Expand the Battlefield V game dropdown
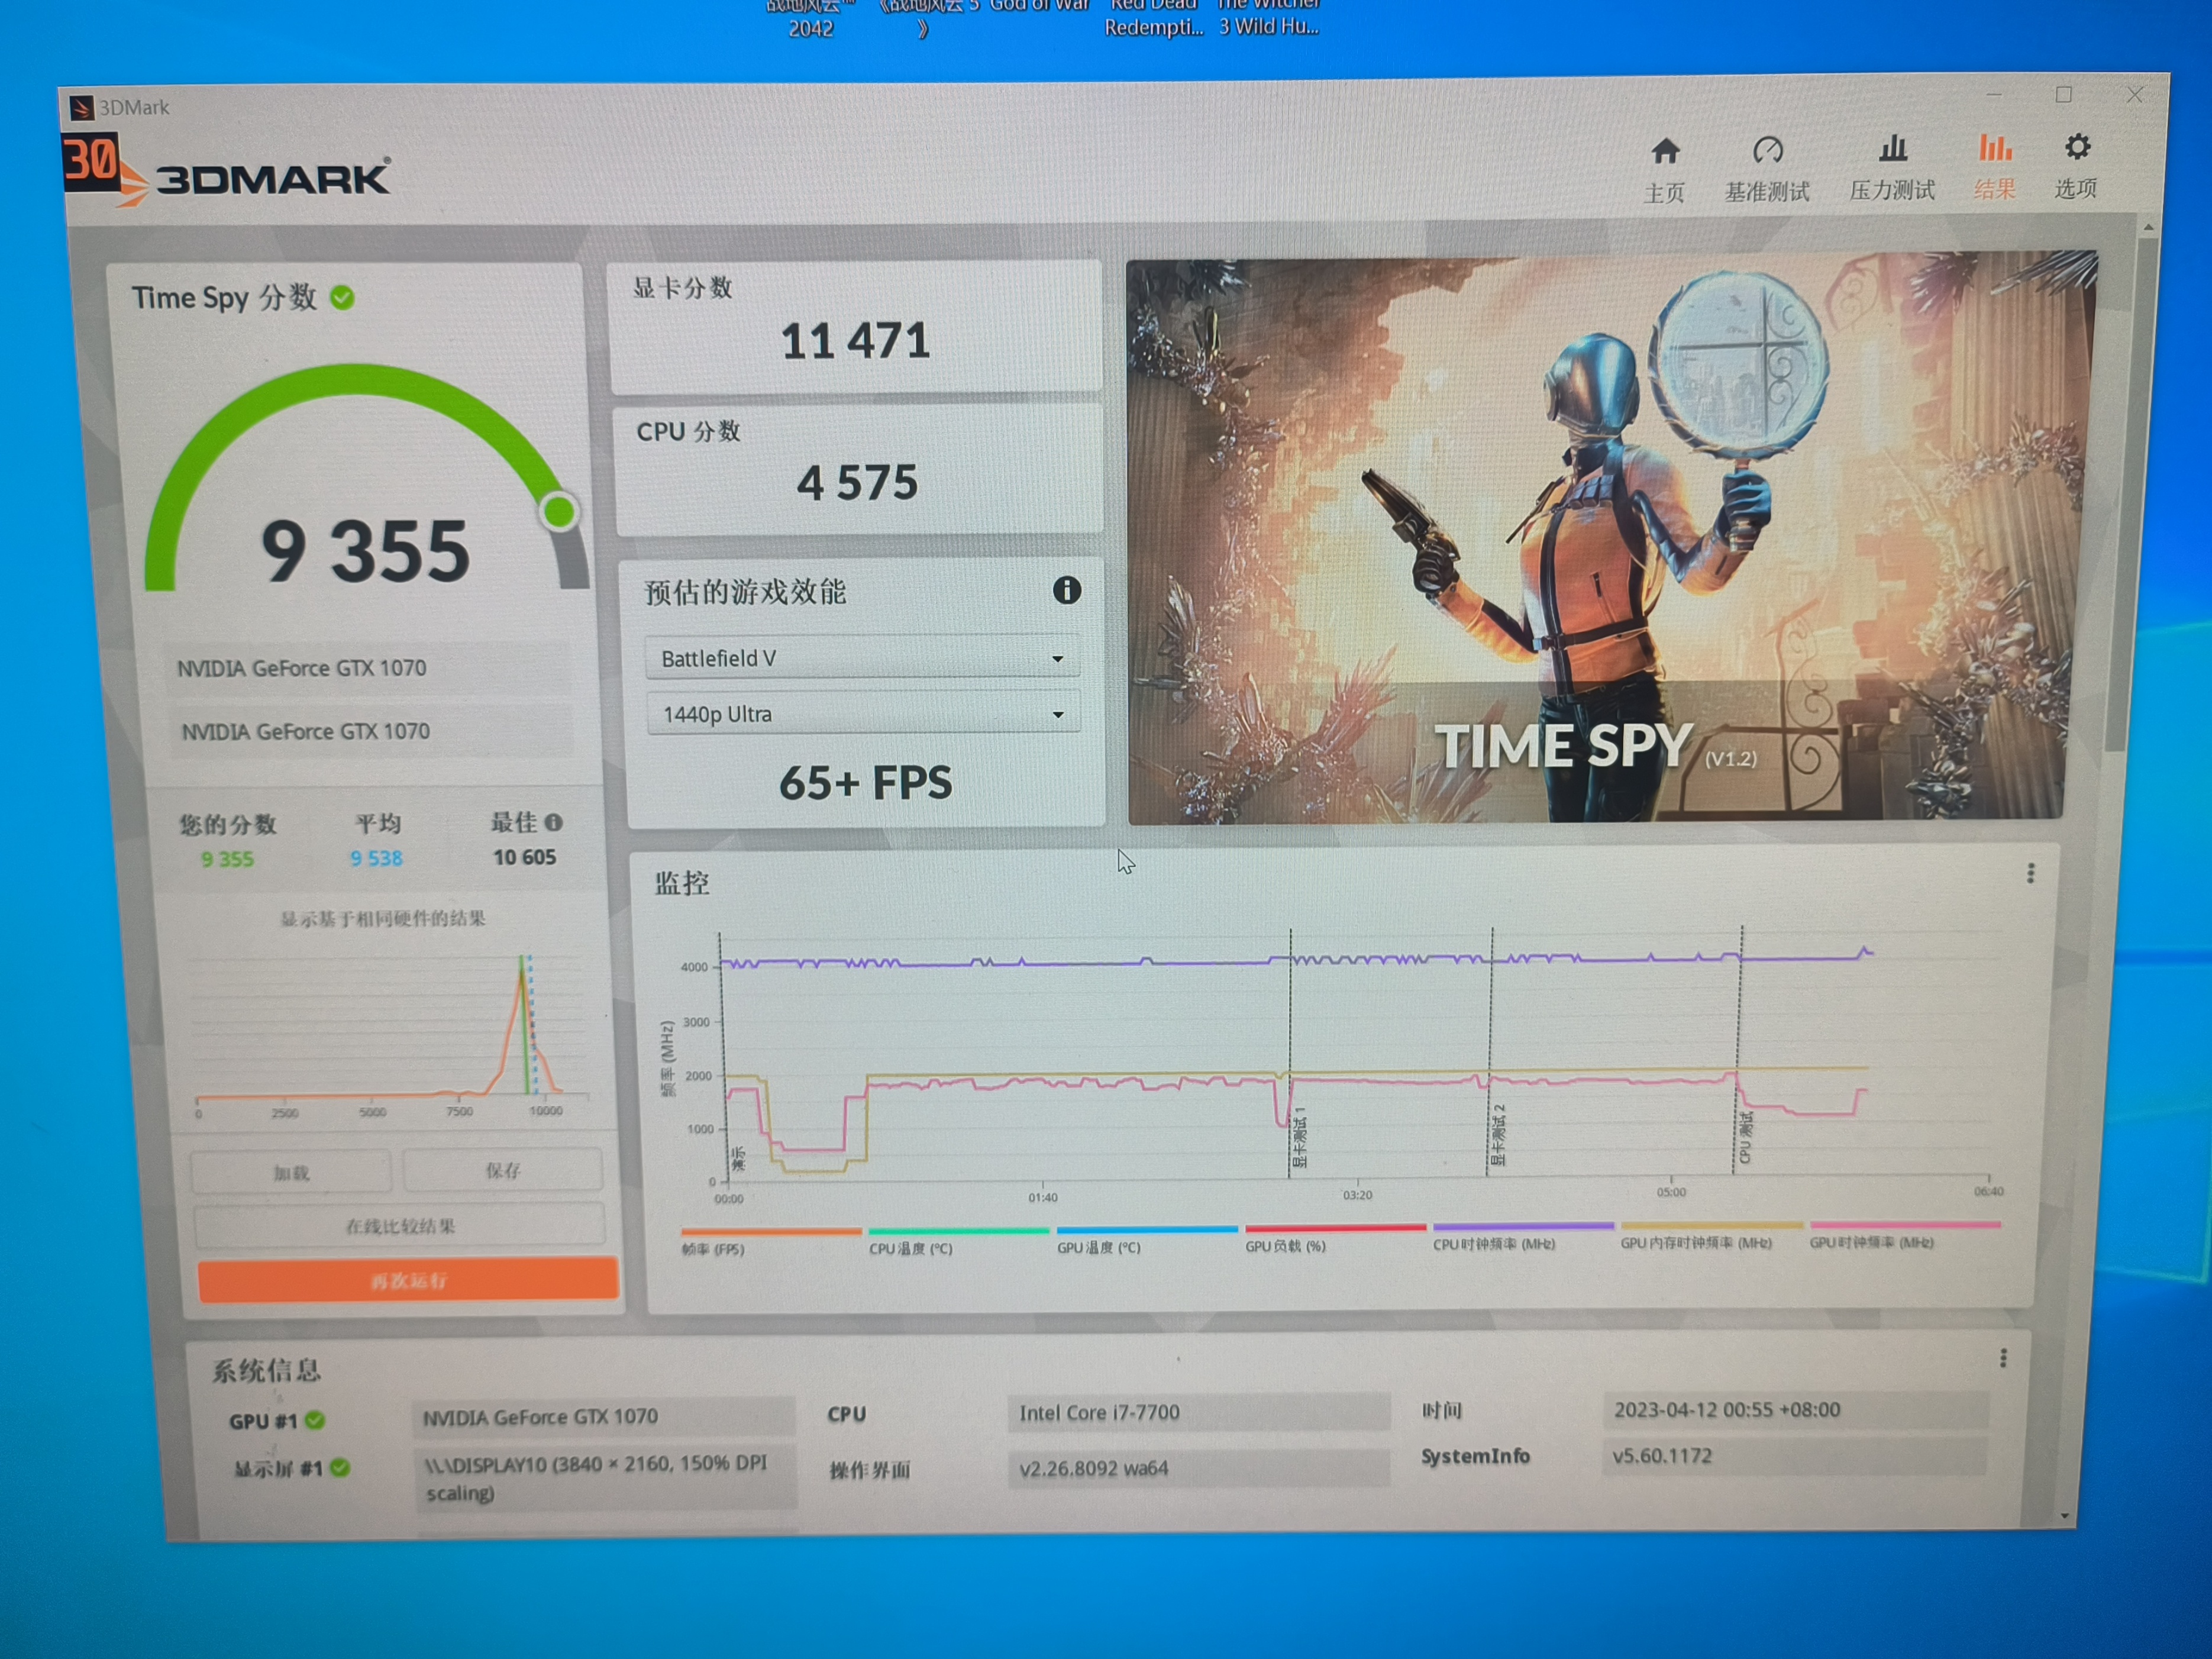The width and height of the screenshot is (2212, 1659). [x=861, y=658]
